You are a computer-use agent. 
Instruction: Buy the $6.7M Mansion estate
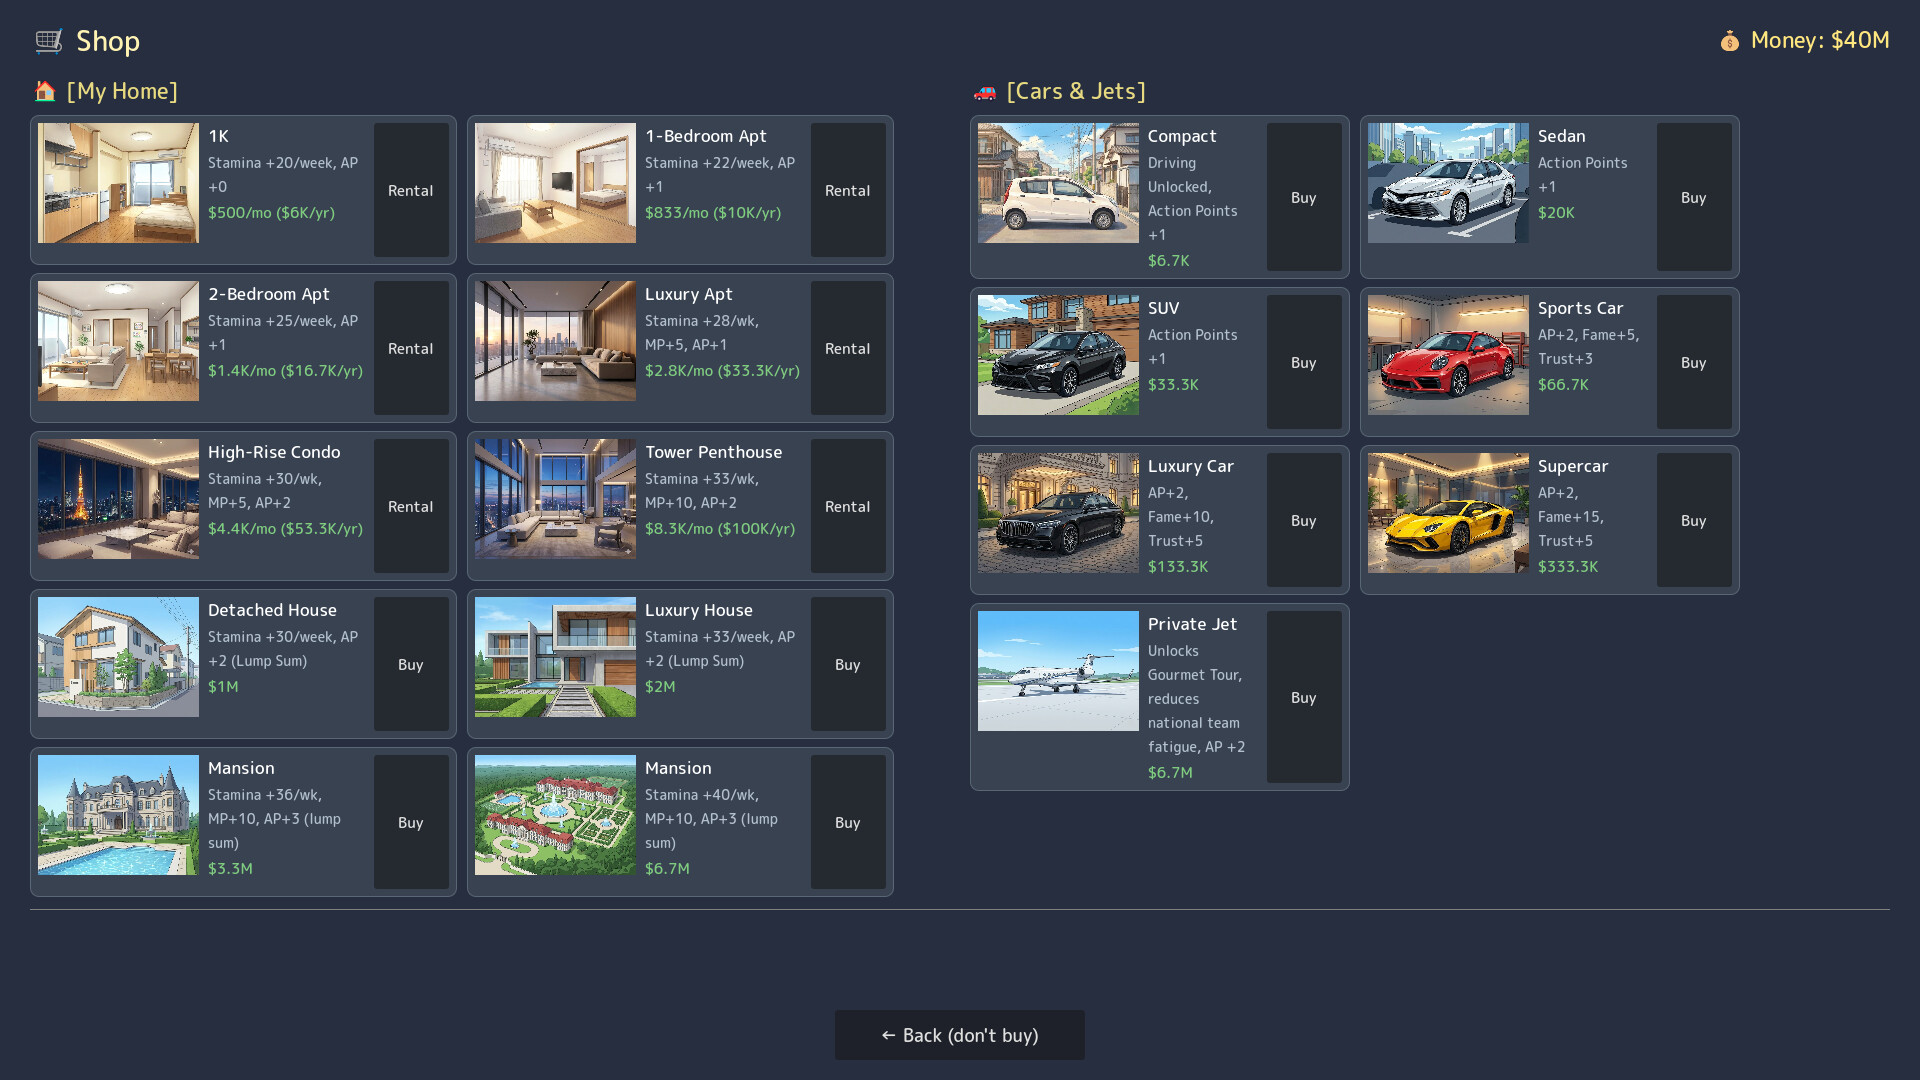848,822
